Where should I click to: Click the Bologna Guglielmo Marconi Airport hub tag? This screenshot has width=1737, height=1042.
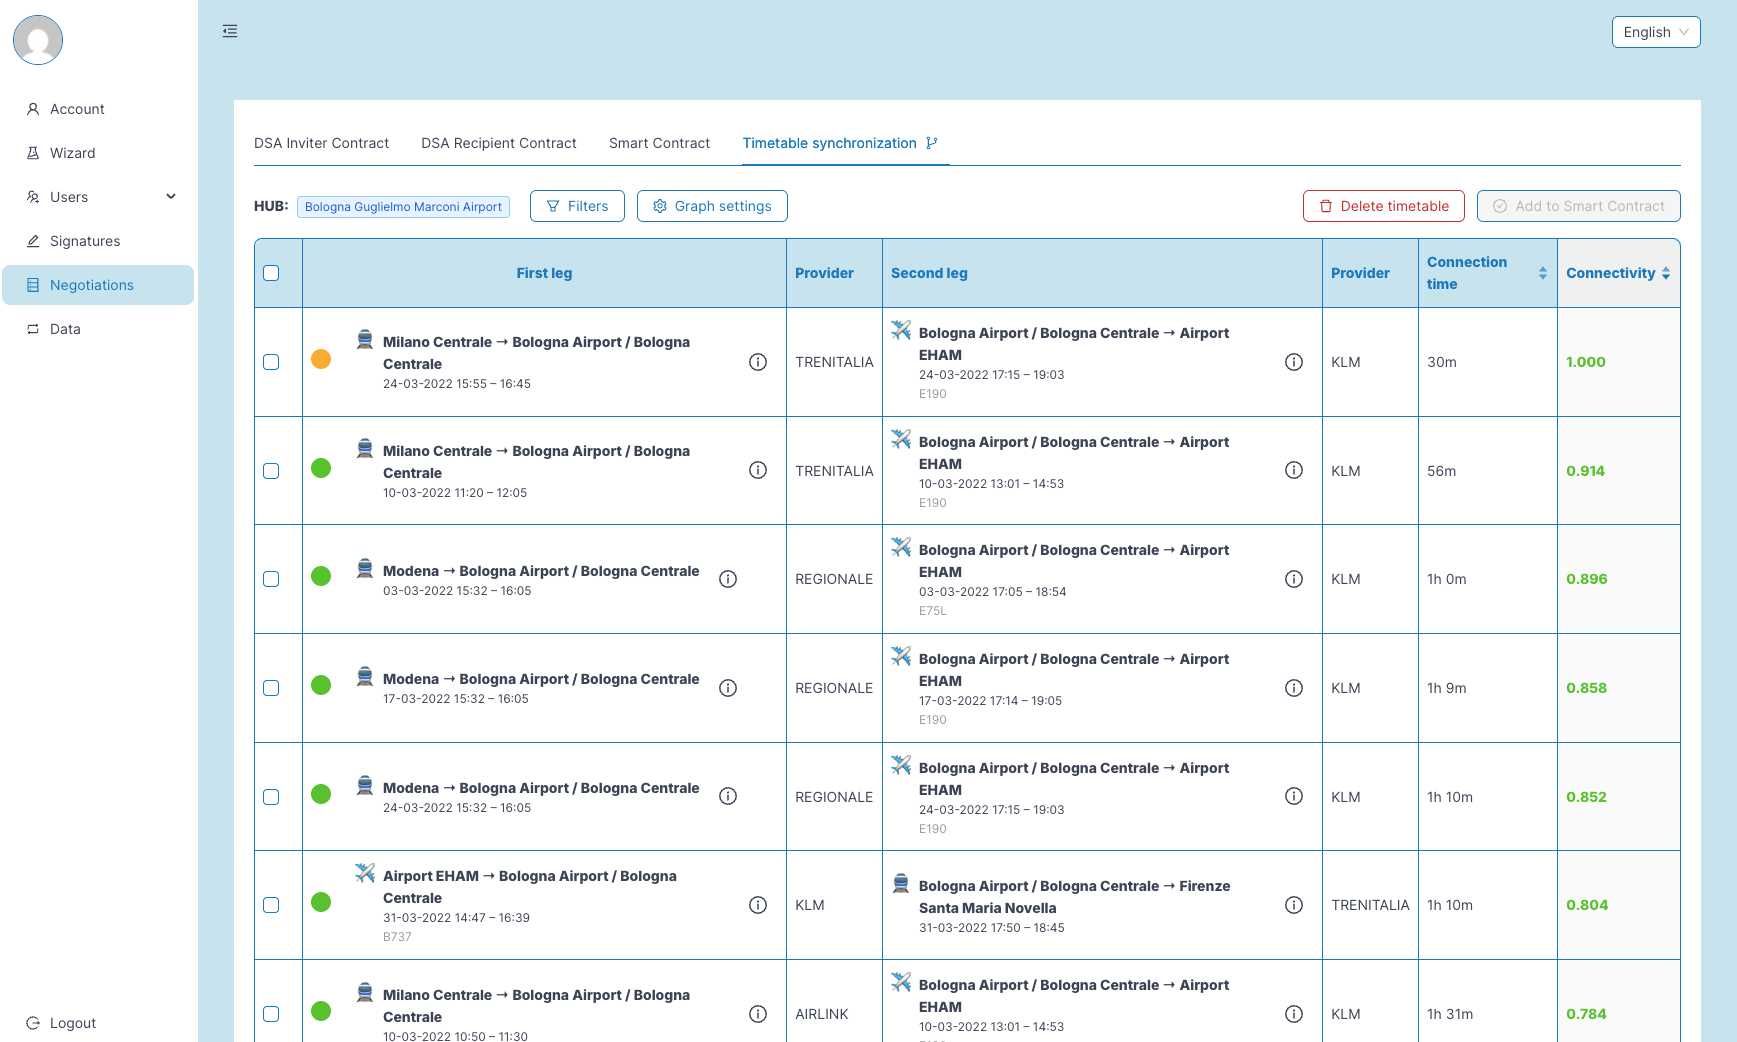pyautogui.click(x=403, y=207)
